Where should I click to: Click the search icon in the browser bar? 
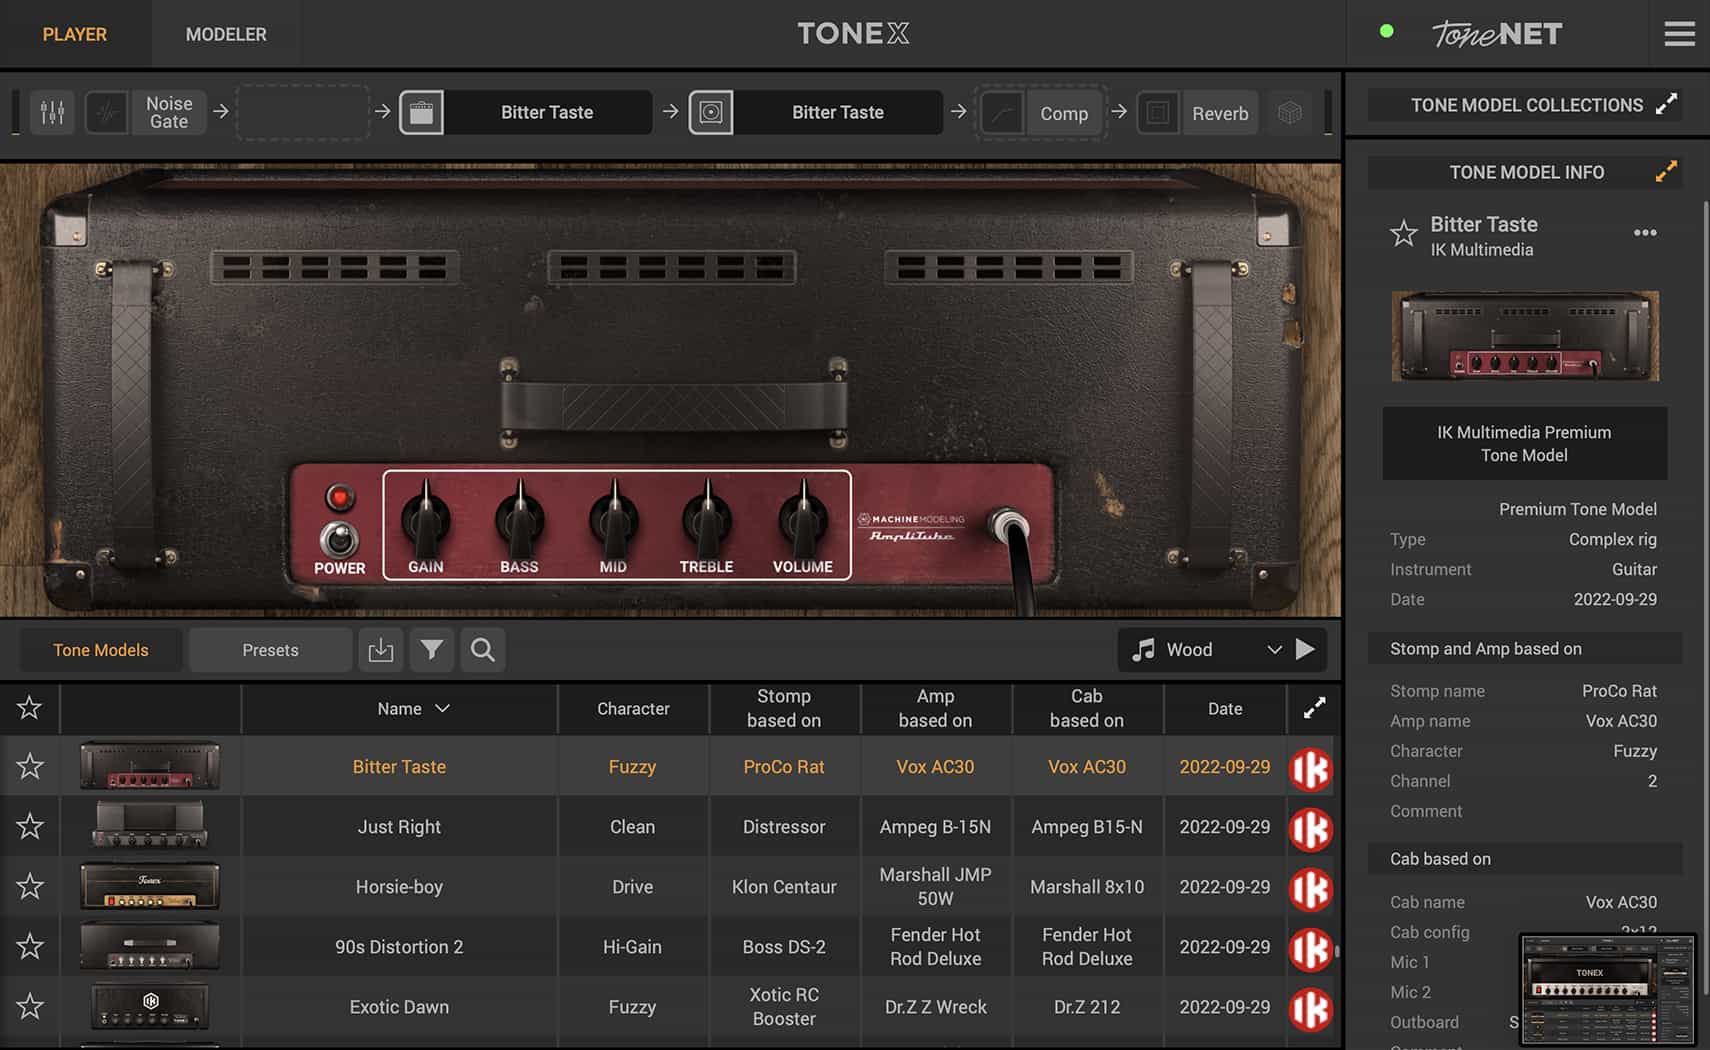point(482,650)
